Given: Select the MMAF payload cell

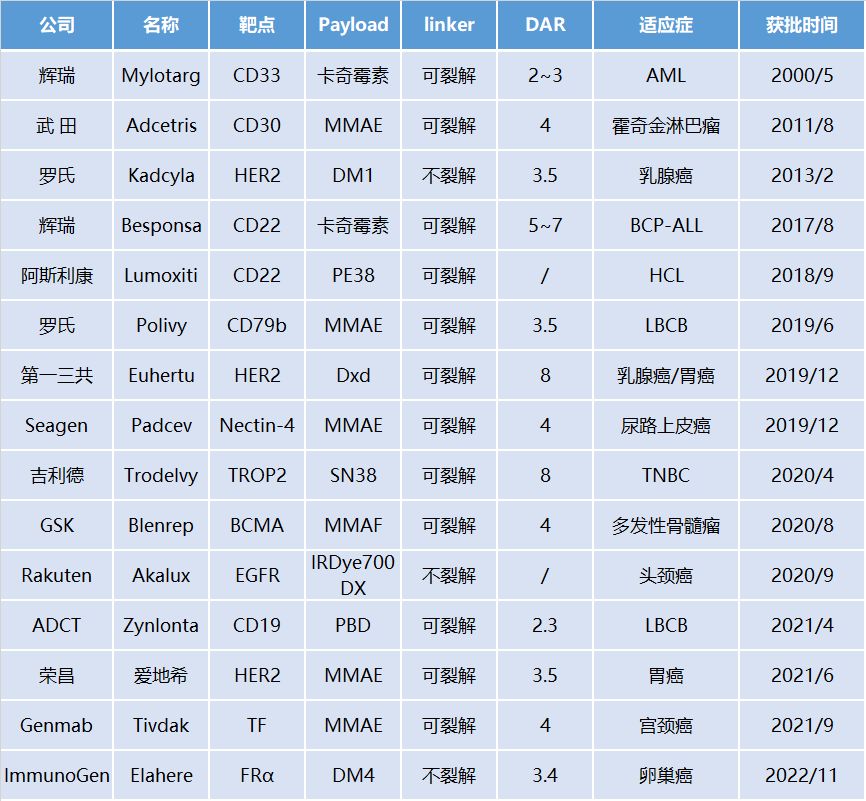Looking at the screenshot, I should (353, 525).
